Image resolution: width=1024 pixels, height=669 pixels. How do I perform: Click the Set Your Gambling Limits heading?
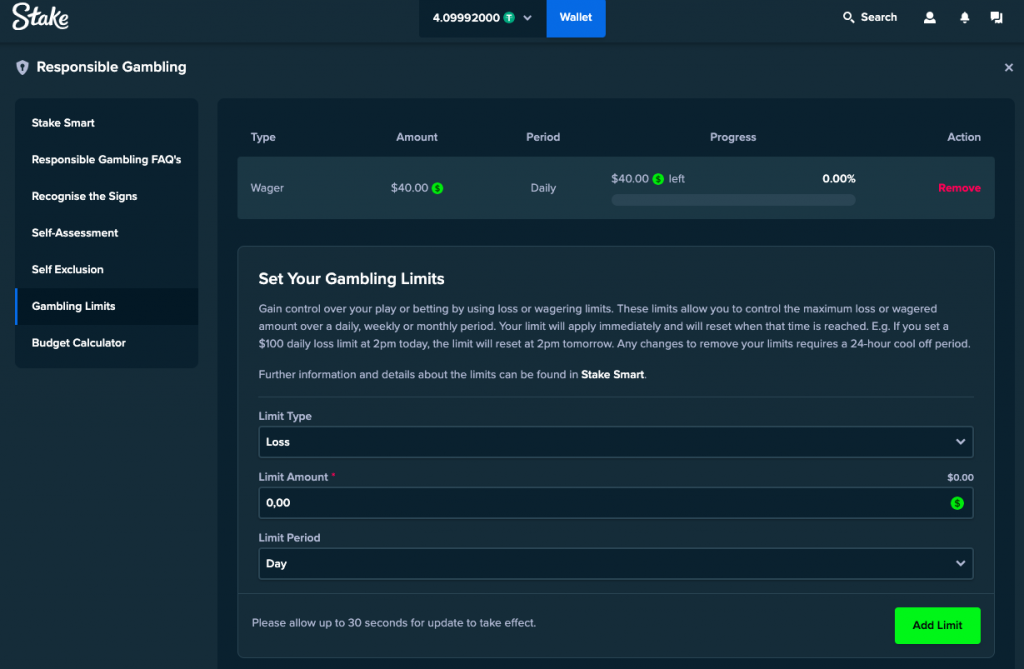tap(351, 279)
